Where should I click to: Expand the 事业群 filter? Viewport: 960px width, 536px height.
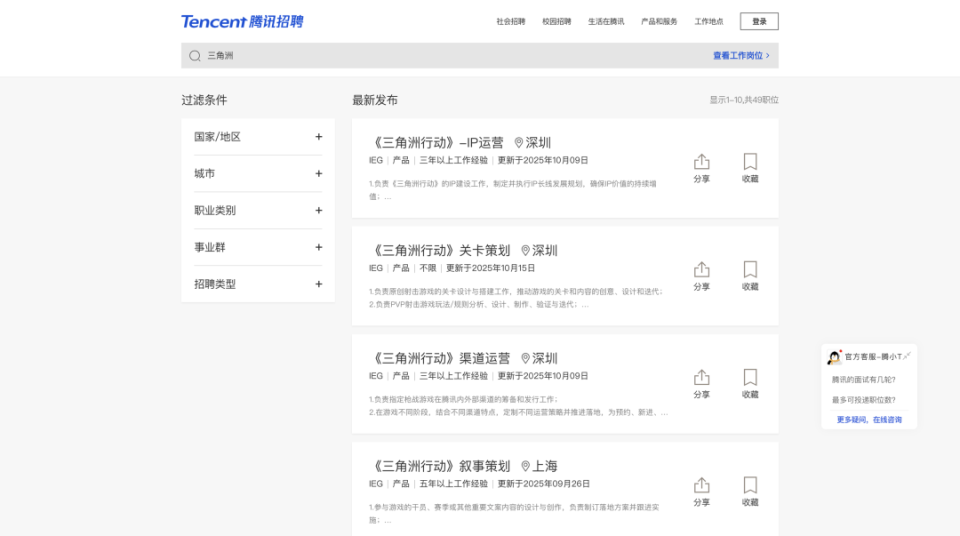point(318,247)
